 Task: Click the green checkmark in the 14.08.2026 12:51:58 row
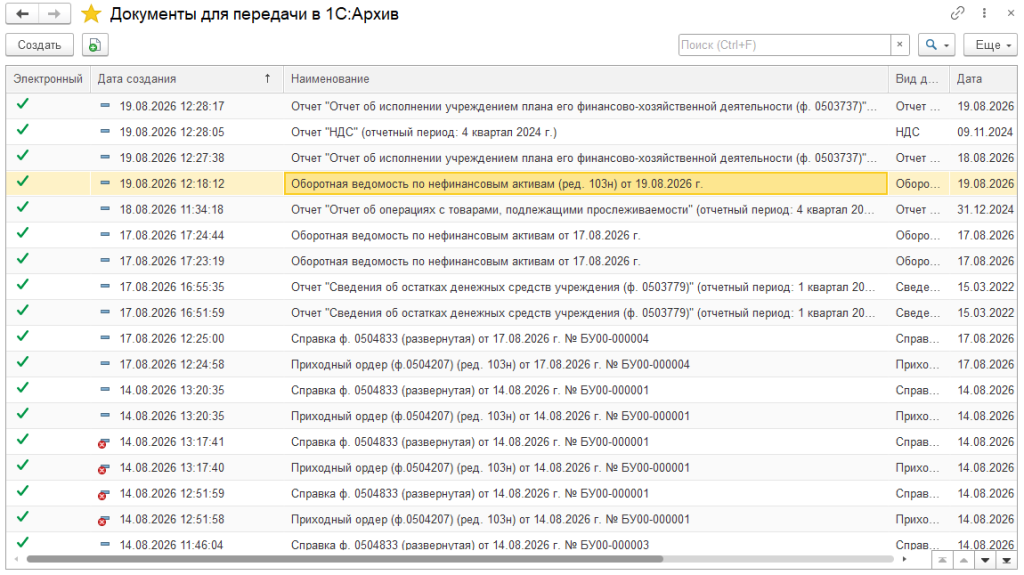click(23, 517)
